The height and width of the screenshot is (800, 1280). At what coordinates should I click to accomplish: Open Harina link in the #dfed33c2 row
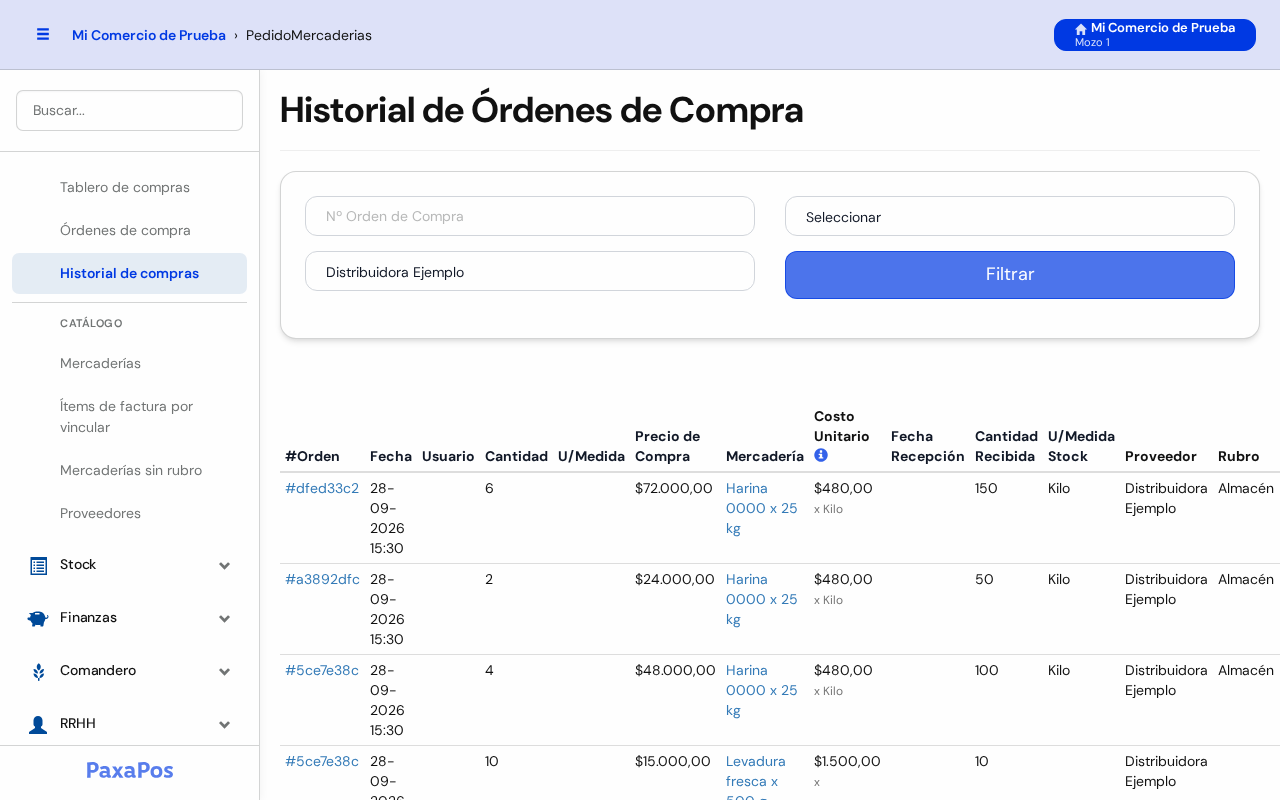[762, 508]
